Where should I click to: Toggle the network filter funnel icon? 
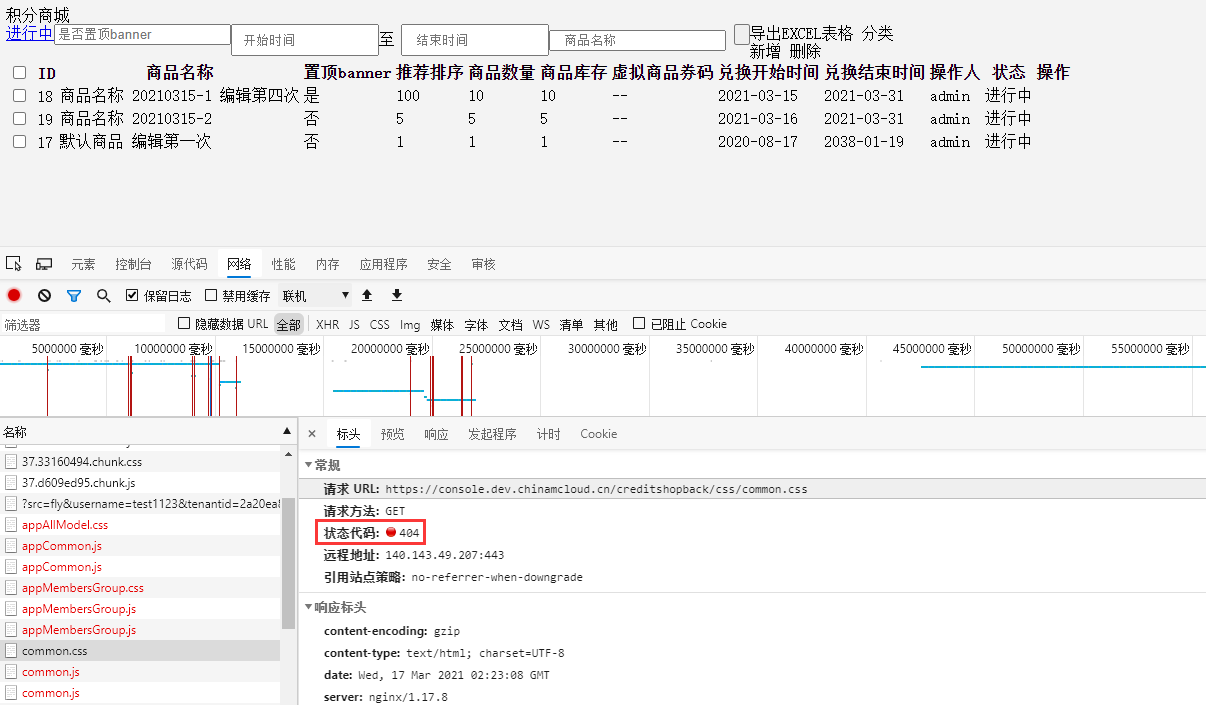click(73, 296)
